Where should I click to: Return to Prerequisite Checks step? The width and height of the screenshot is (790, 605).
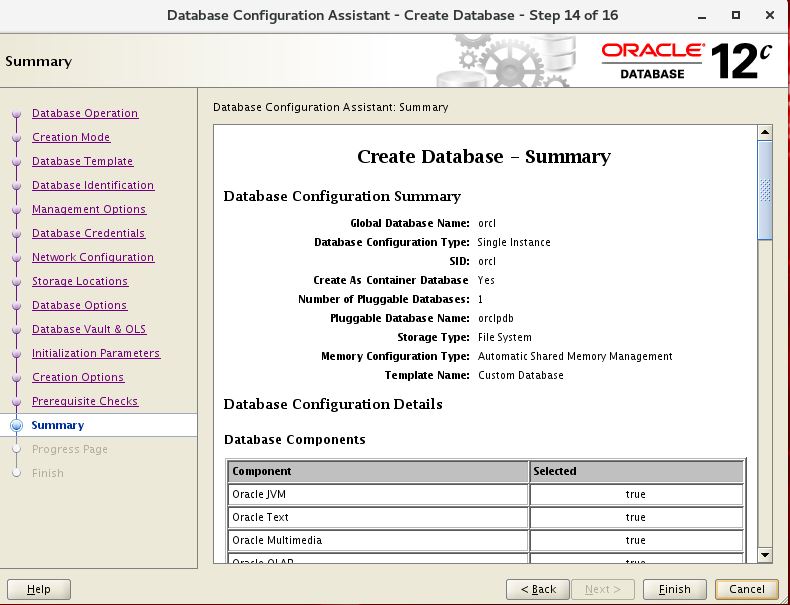coord(85,401)
